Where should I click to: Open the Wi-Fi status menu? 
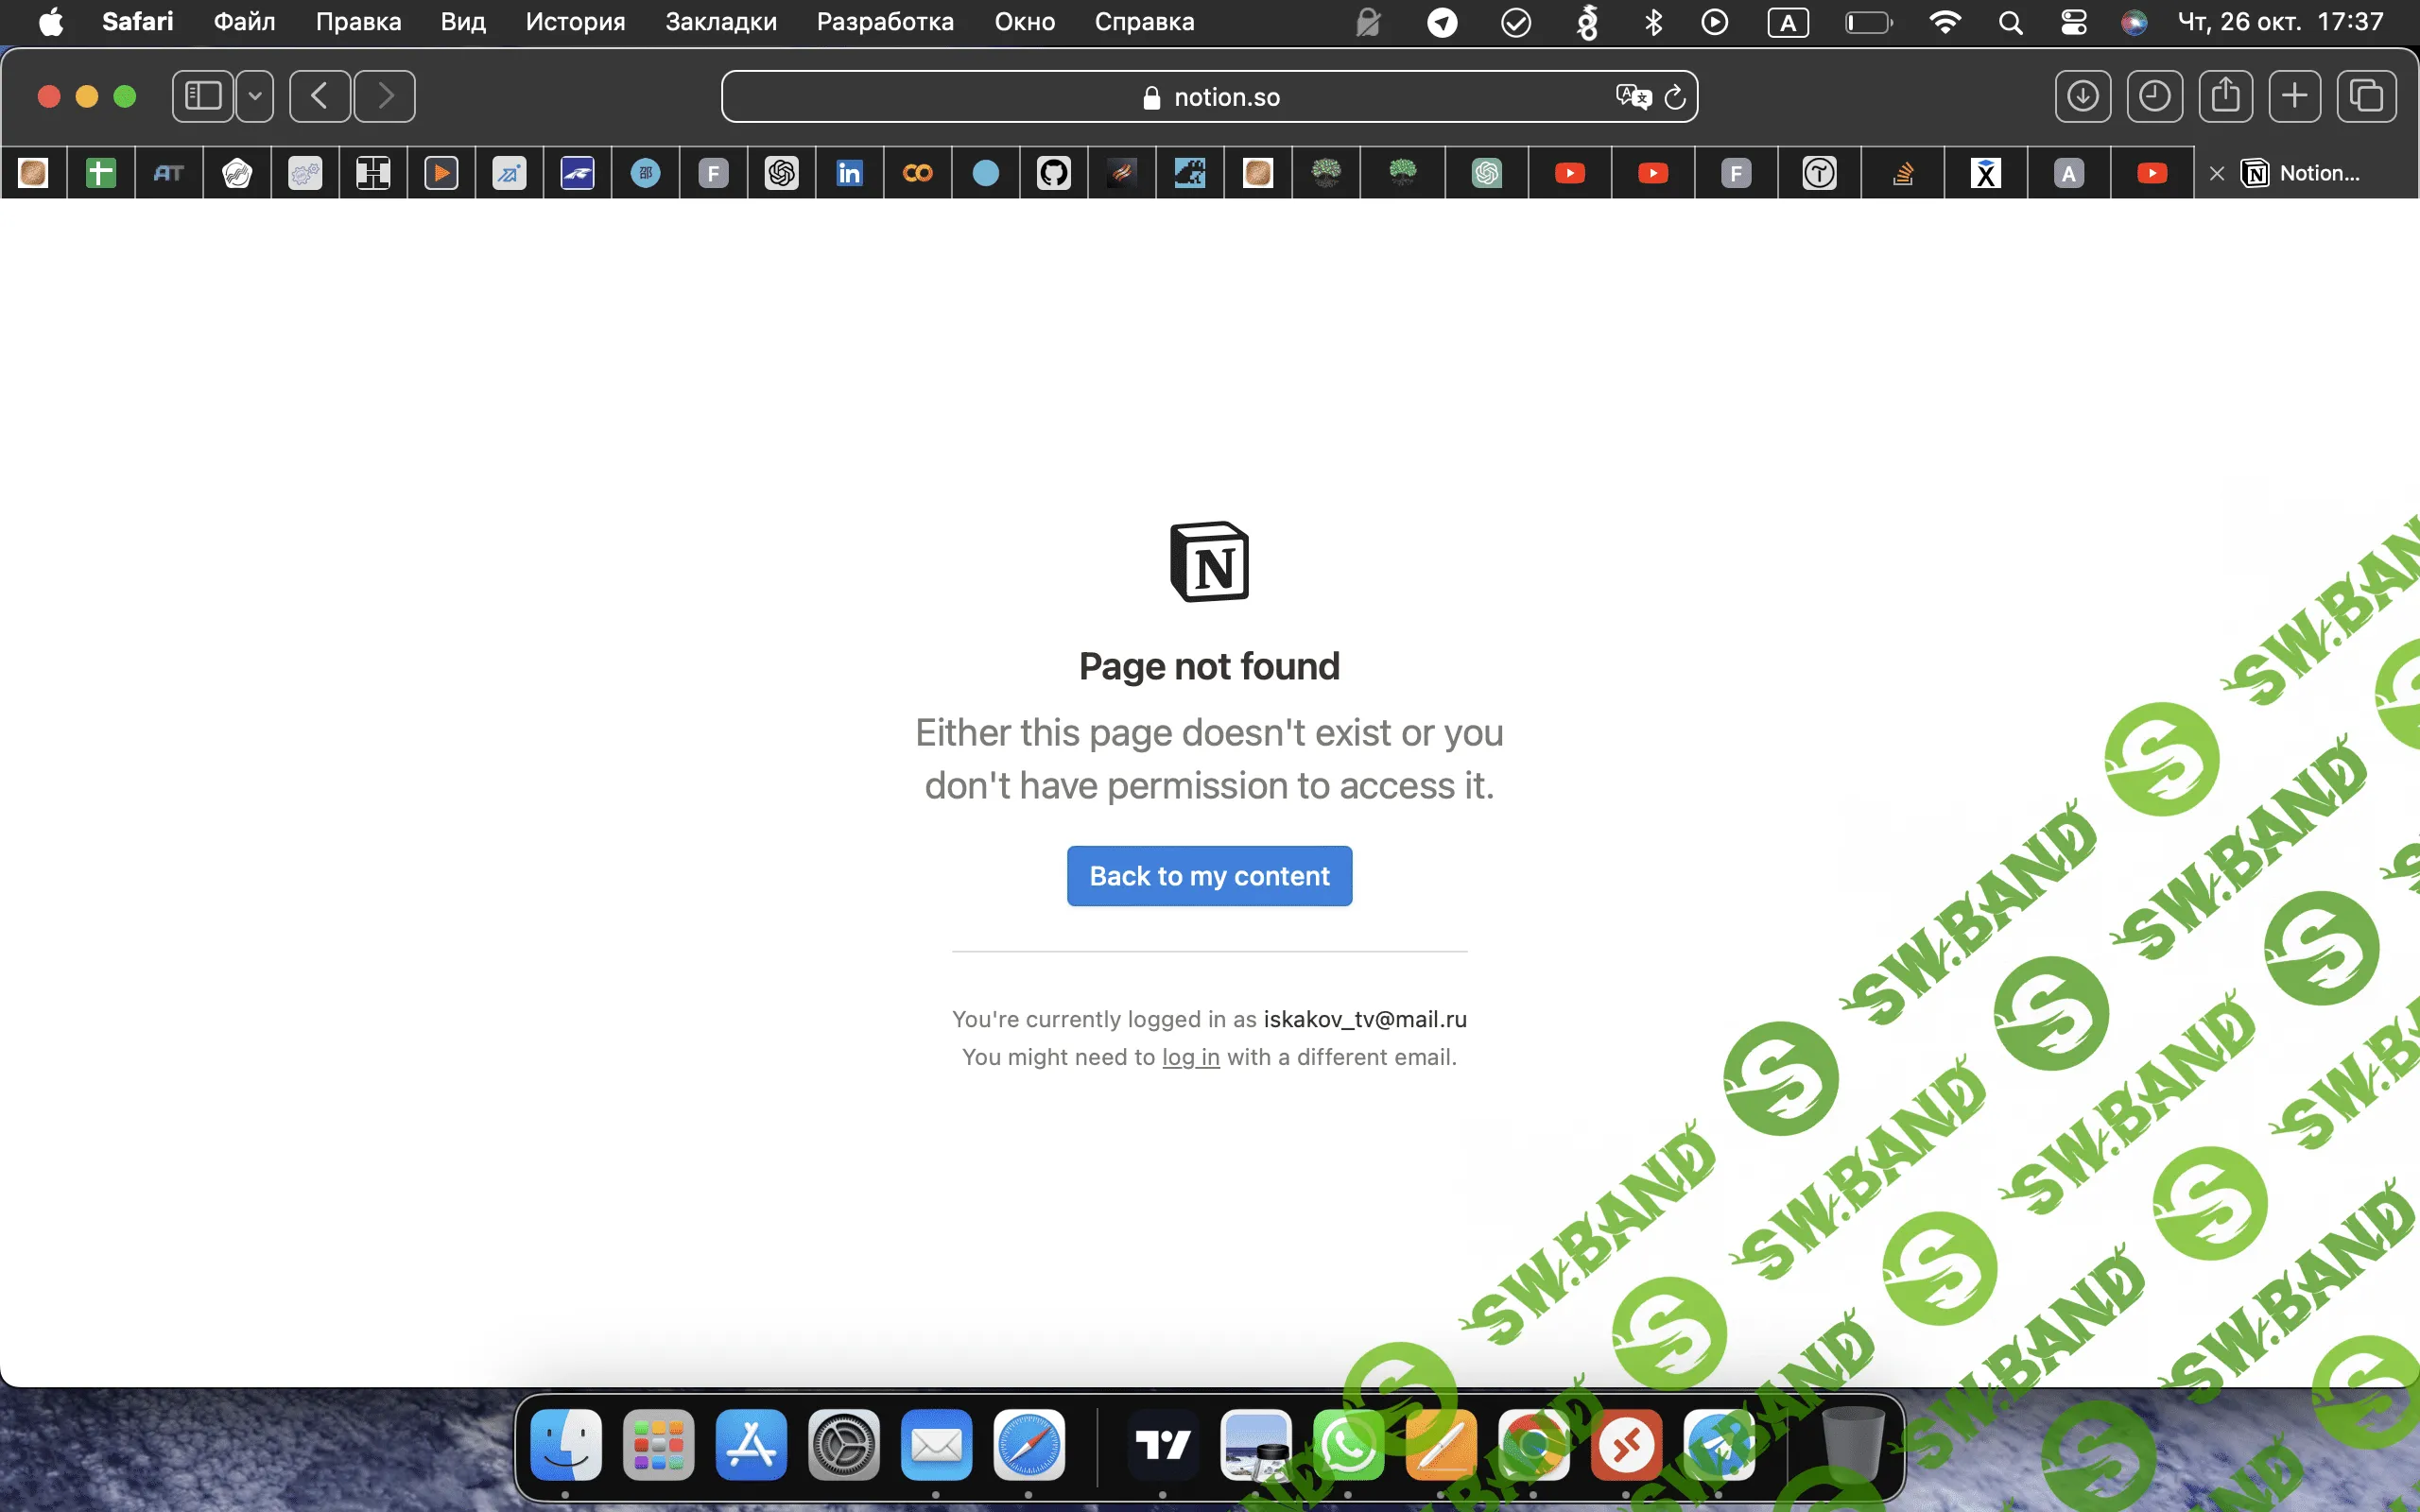[1944, 22]
